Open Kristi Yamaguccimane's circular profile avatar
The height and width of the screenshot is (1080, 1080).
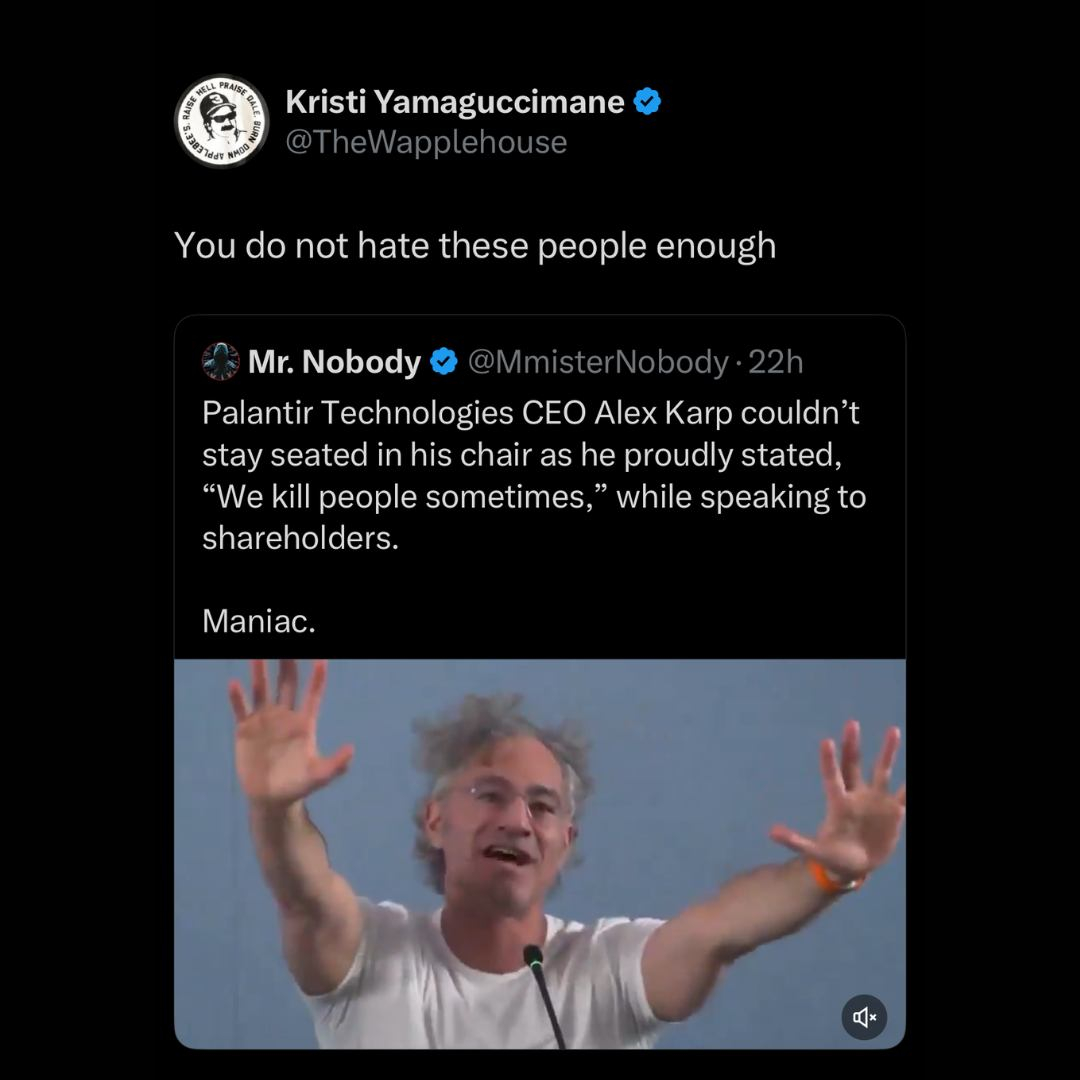pyautogui.click(x=222, y=120)
